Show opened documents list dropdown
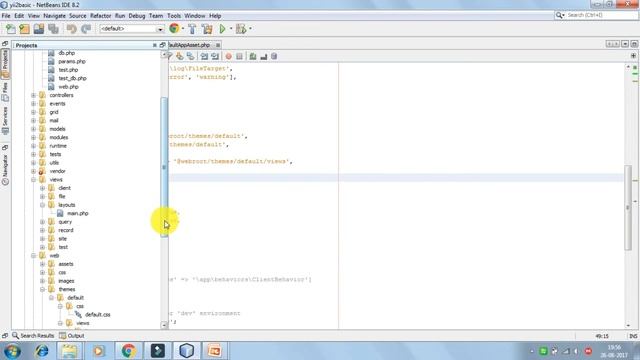This screenshot has height=360, width=640. (625, 44)
